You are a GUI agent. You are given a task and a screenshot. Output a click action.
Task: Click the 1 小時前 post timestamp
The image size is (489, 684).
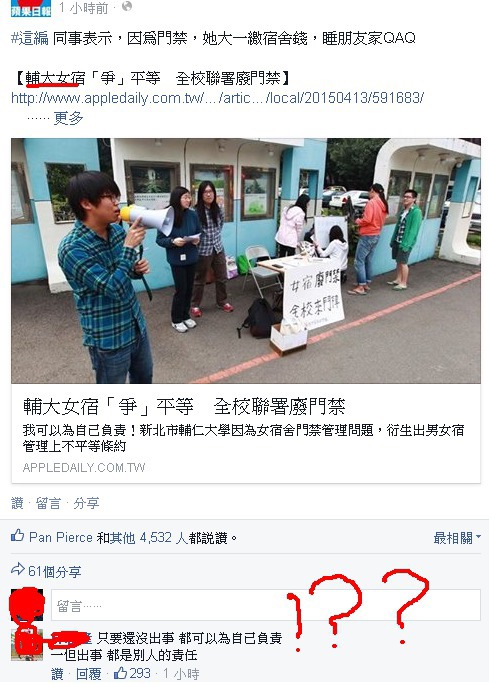coord(83,7)
